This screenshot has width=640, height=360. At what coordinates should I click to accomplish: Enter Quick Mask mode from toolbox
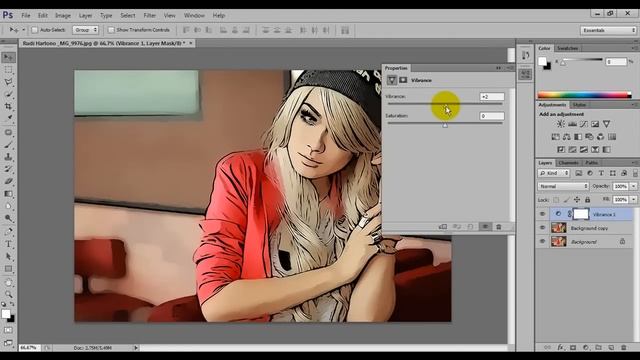(9, 330)
